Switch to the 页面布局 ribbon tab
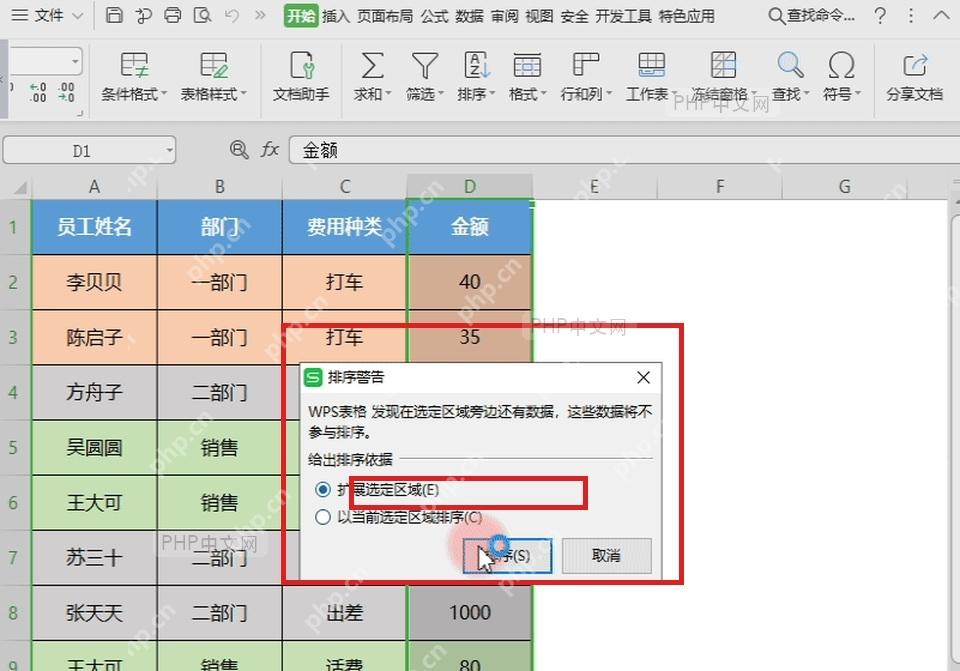This screenshot has width=960, height=671. point(385,15)
